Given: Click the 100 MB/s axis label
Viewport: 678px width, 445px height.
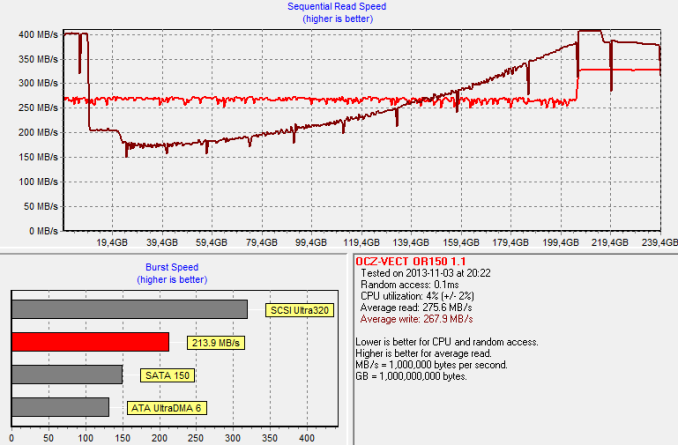Looking at the screenshot, I should (38, 182).
